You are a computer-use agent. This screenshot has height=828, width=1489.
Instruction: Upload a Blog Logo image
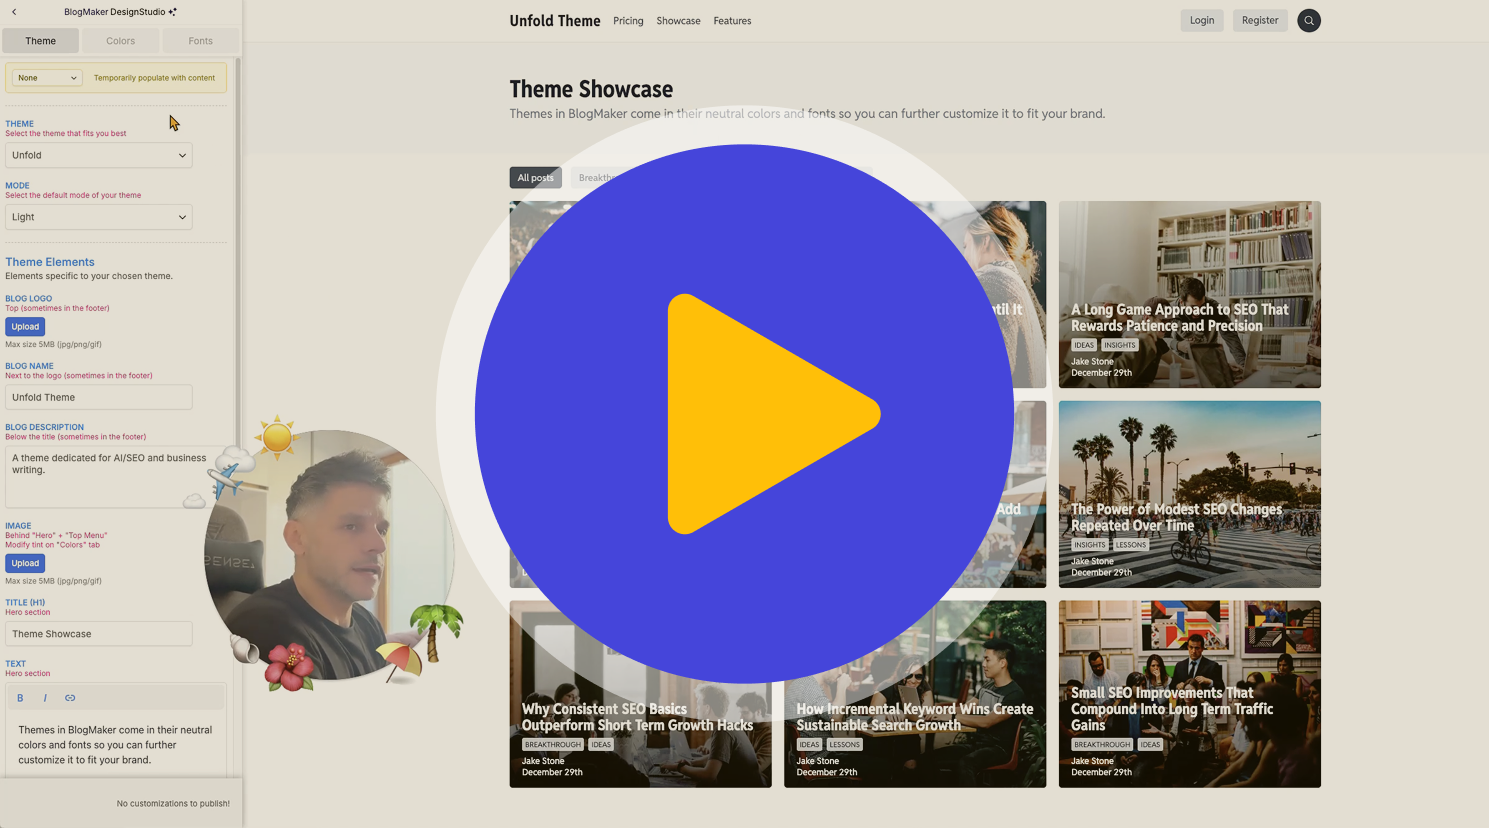(x=24, y=326)
